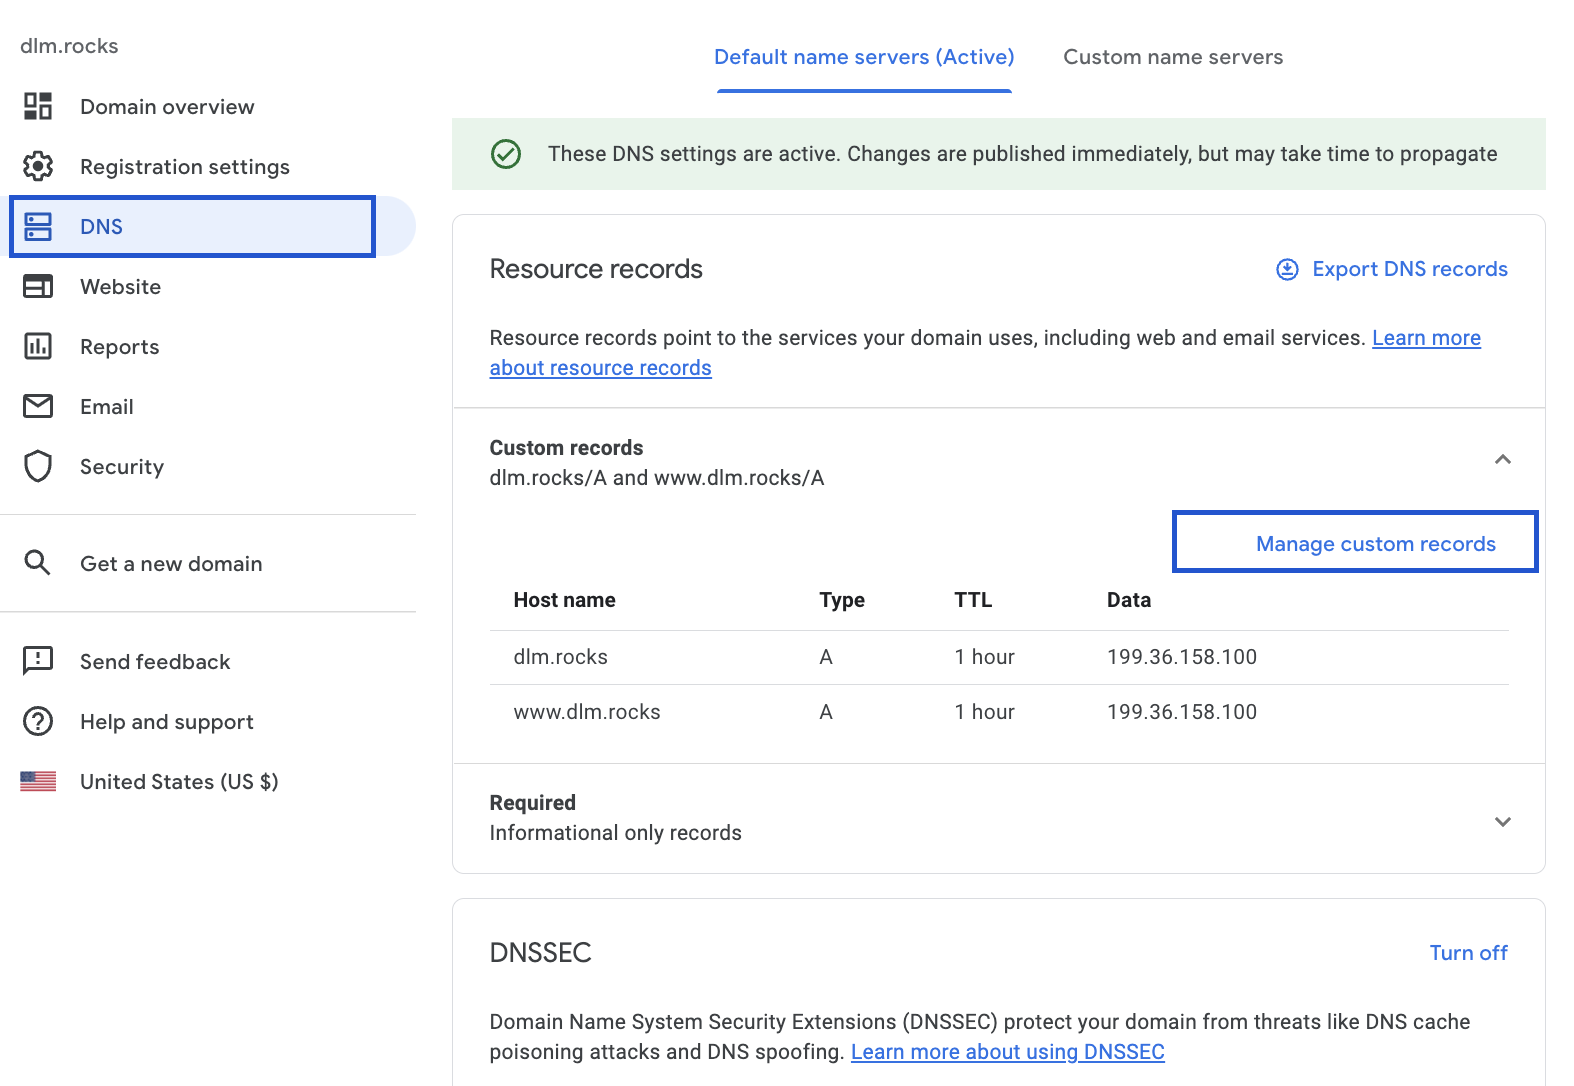Open Learn more about using DNSSEC link

[1007, 1052]
